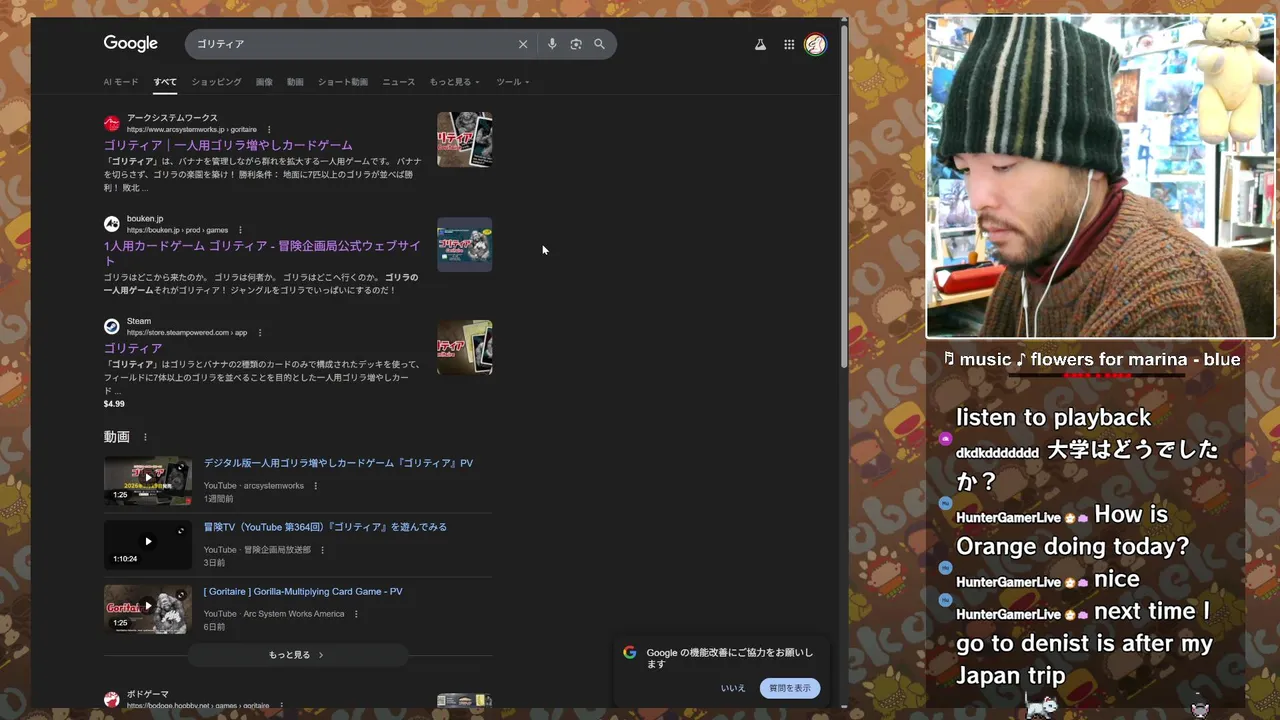This screenshot has width=1280, height=720.
Task: Open Search Labs flask icon
Action: pos(760,44)
